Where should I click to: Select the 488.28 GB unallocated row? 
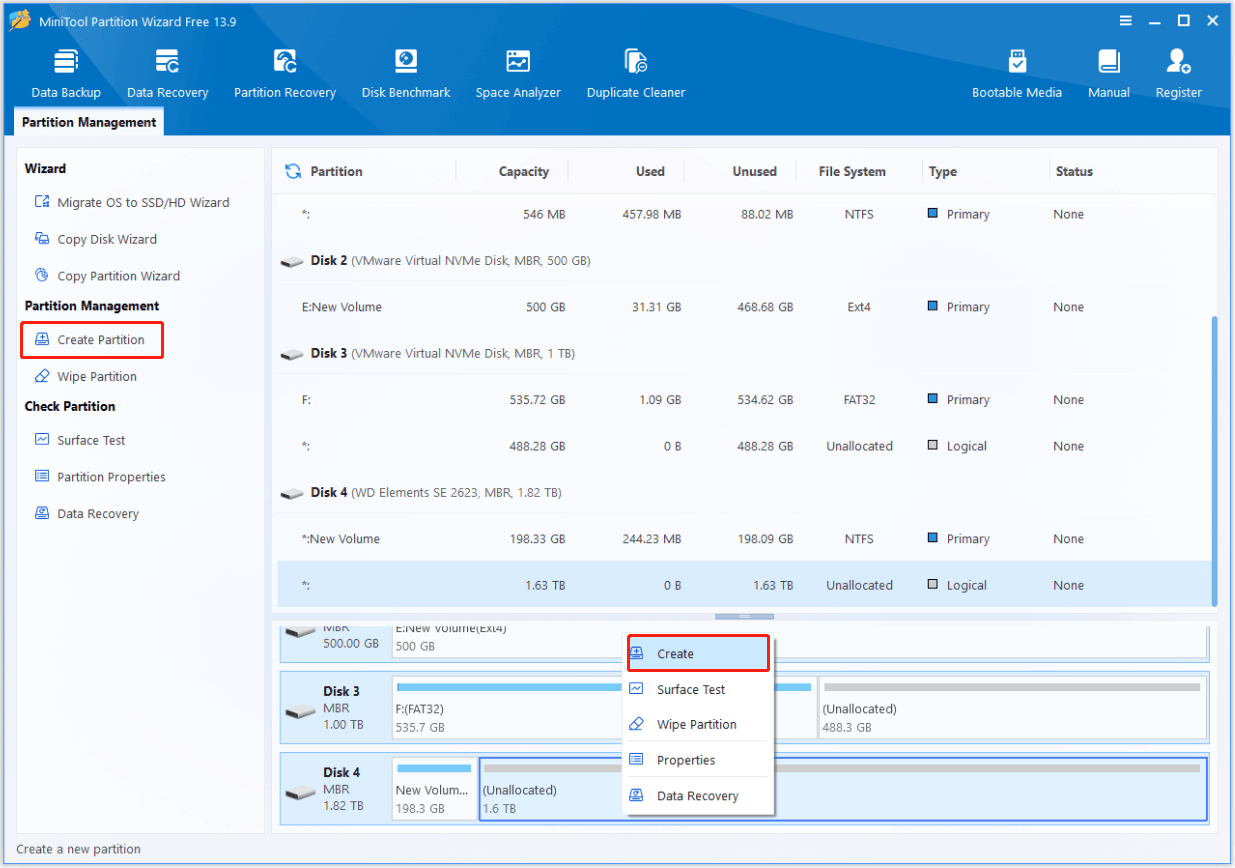pos(744,446)
